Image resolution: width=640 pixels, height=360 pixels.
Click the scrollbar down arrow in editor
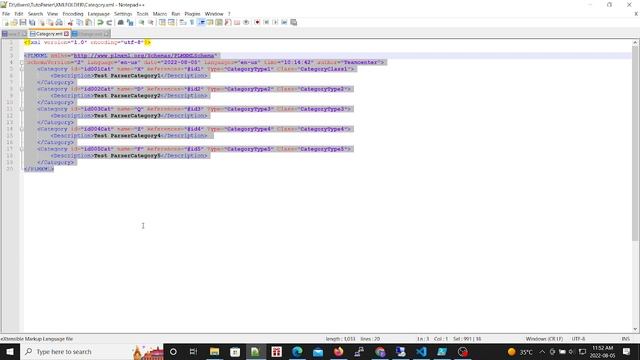click(636, 329)
